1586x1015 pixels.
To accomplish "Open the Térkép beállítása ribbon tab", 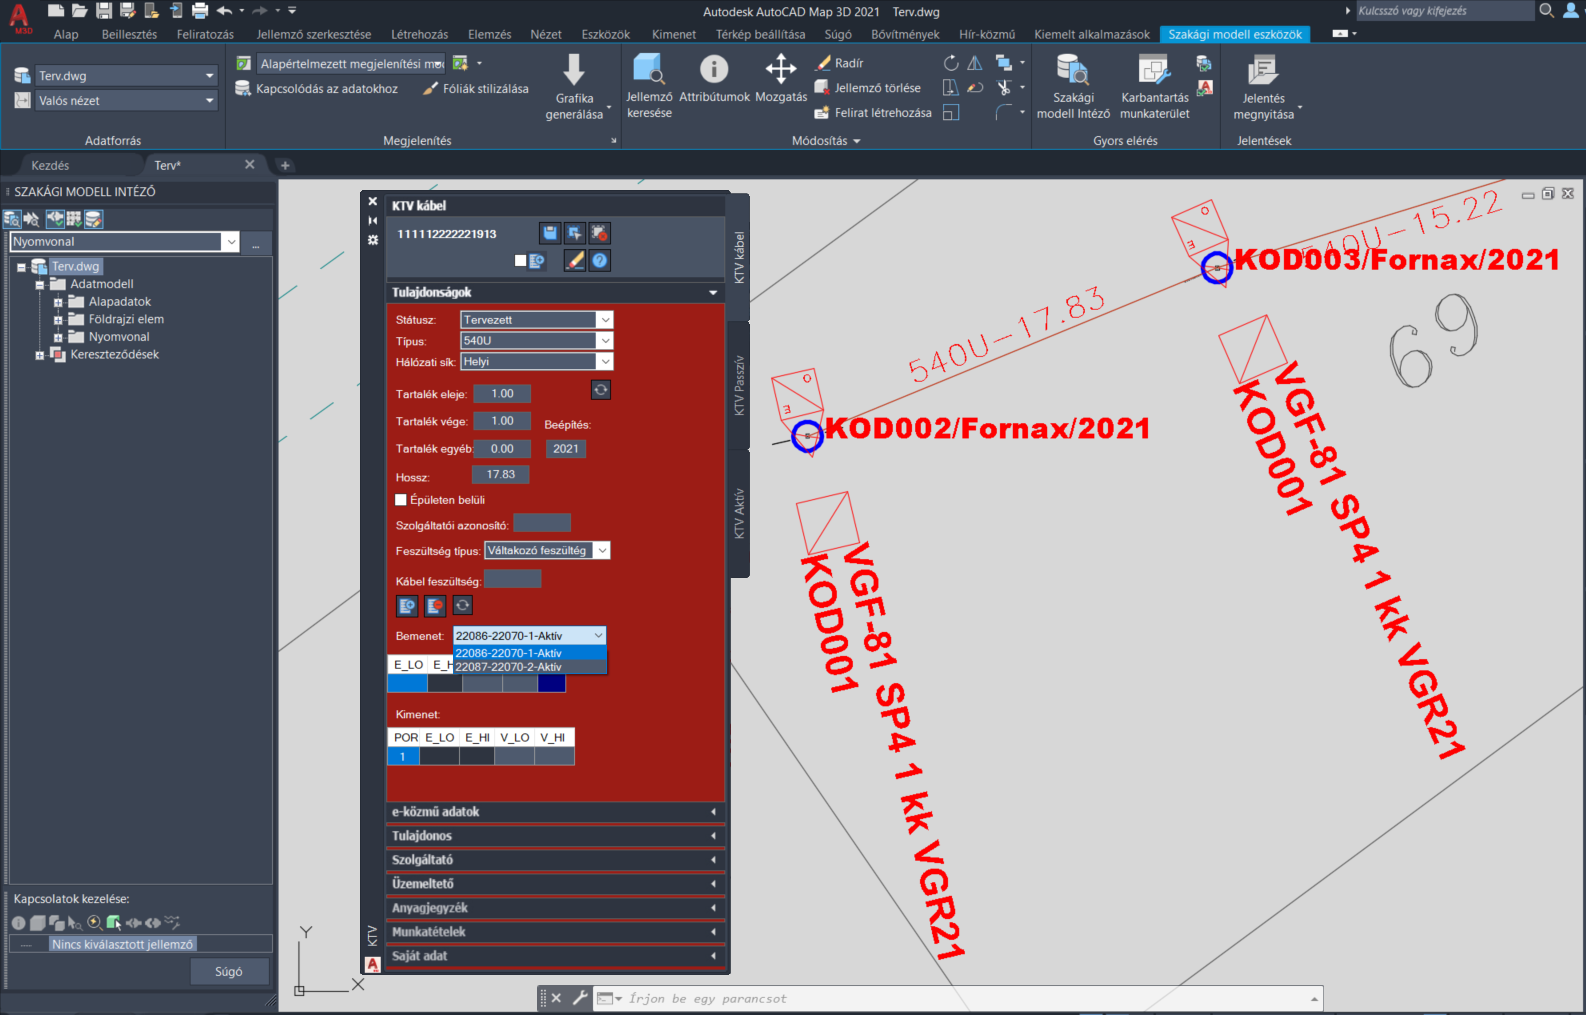I will click(x=760, y=34).
